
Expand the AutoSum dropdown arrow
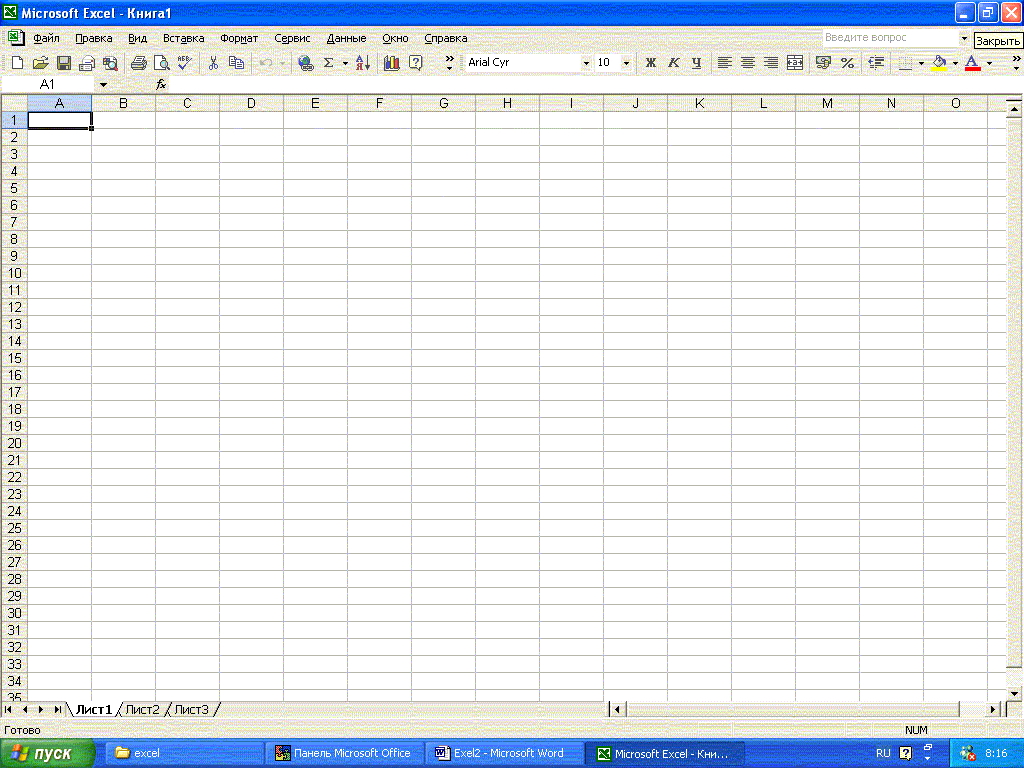345,63
